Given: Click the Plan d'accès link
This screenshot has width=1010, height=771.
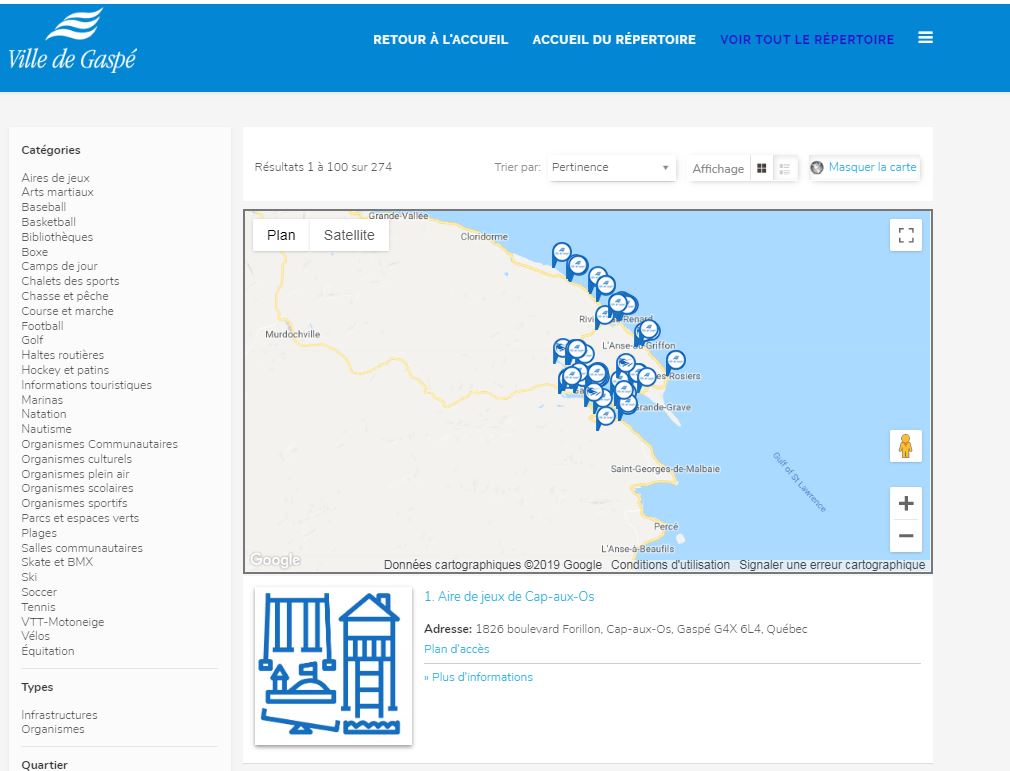Looking at the screenshot, I should [x=457, y=649].
